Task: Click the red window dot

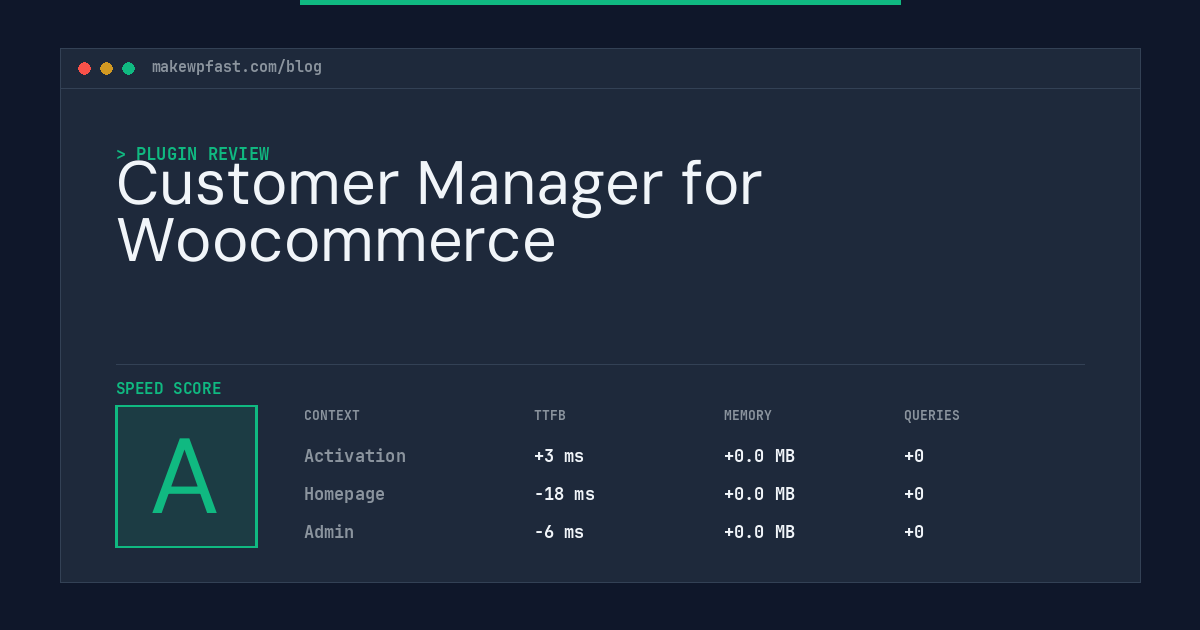Action: (85, 68)
